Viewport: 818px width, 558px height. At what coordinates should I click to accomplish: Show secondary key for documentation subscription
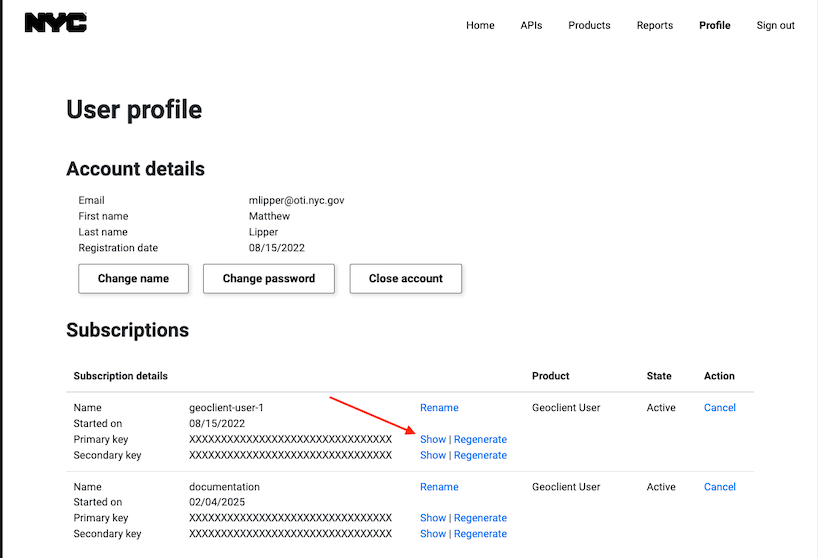(433, 533)
